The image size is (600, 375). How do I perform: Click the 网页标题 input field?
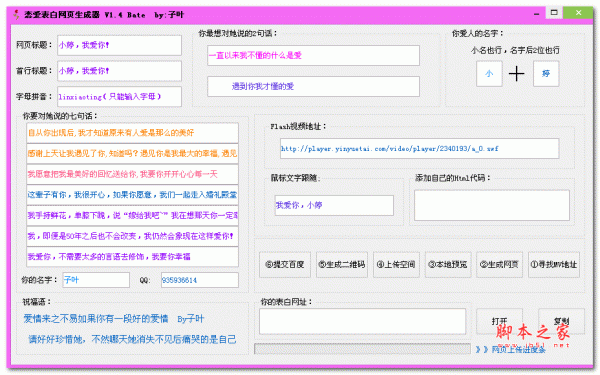coord(119,45)
